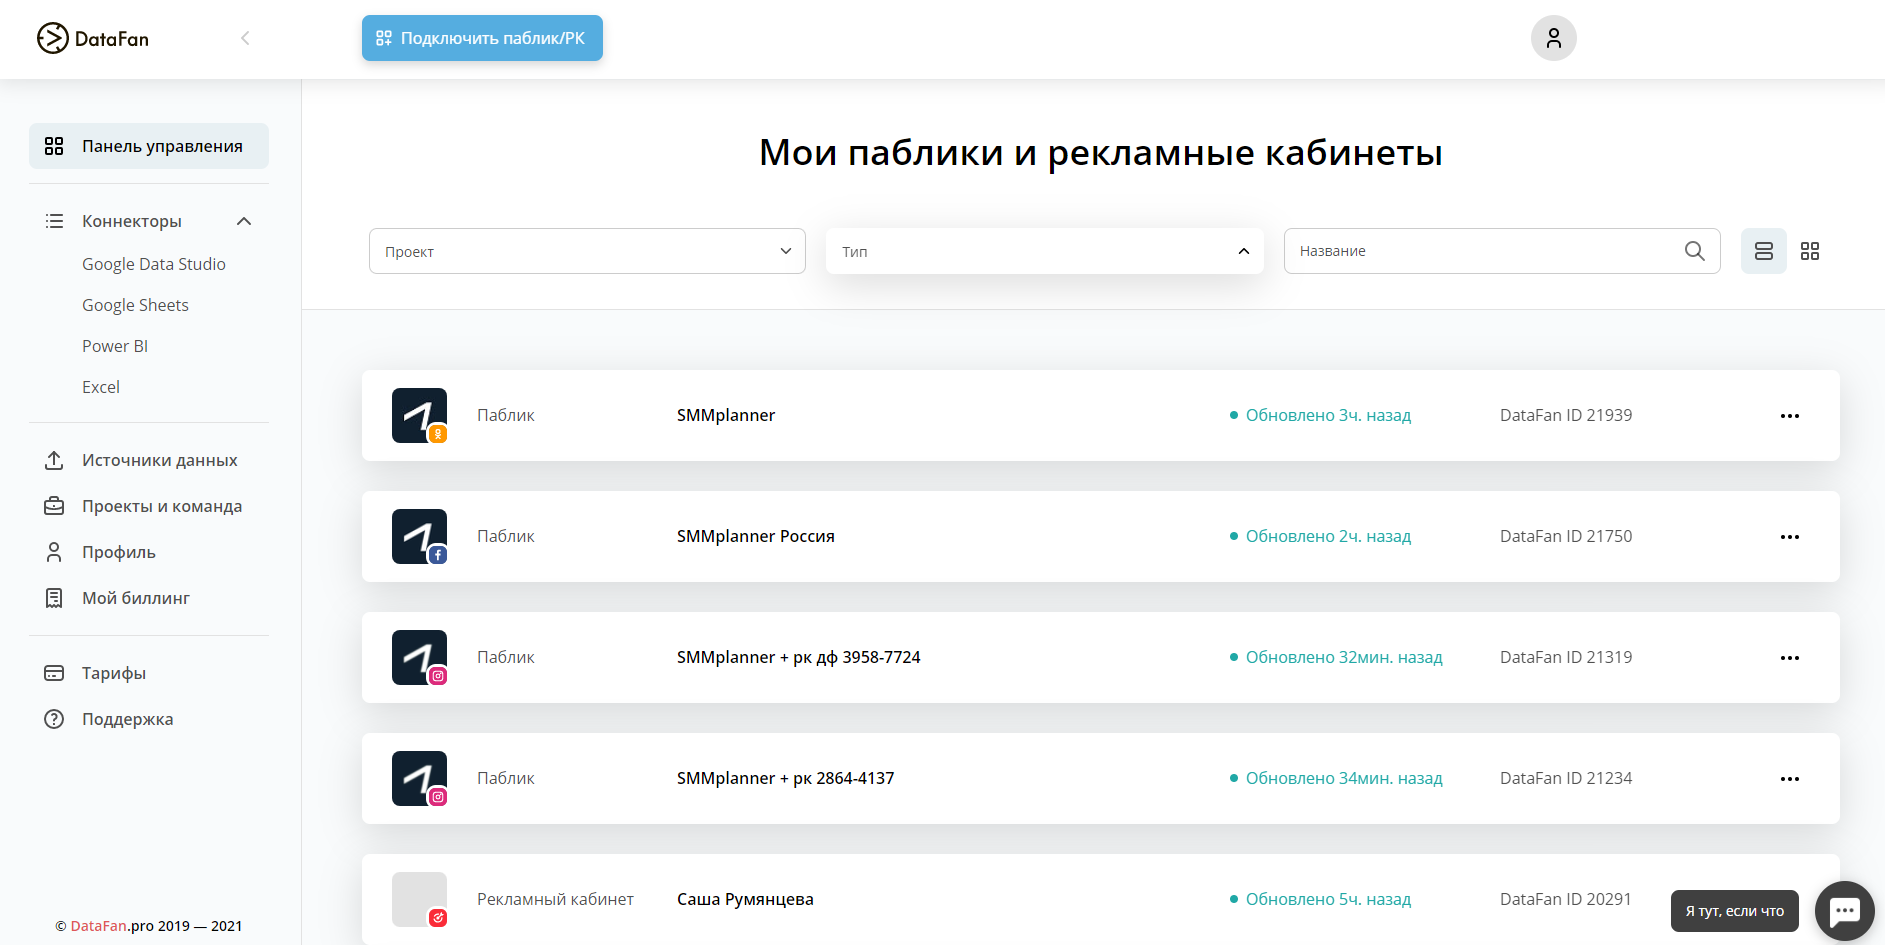Click SMMplanner Россия avatar with Facebook badge
Screen dimensions: 1885x945
(x=419, y=536)
